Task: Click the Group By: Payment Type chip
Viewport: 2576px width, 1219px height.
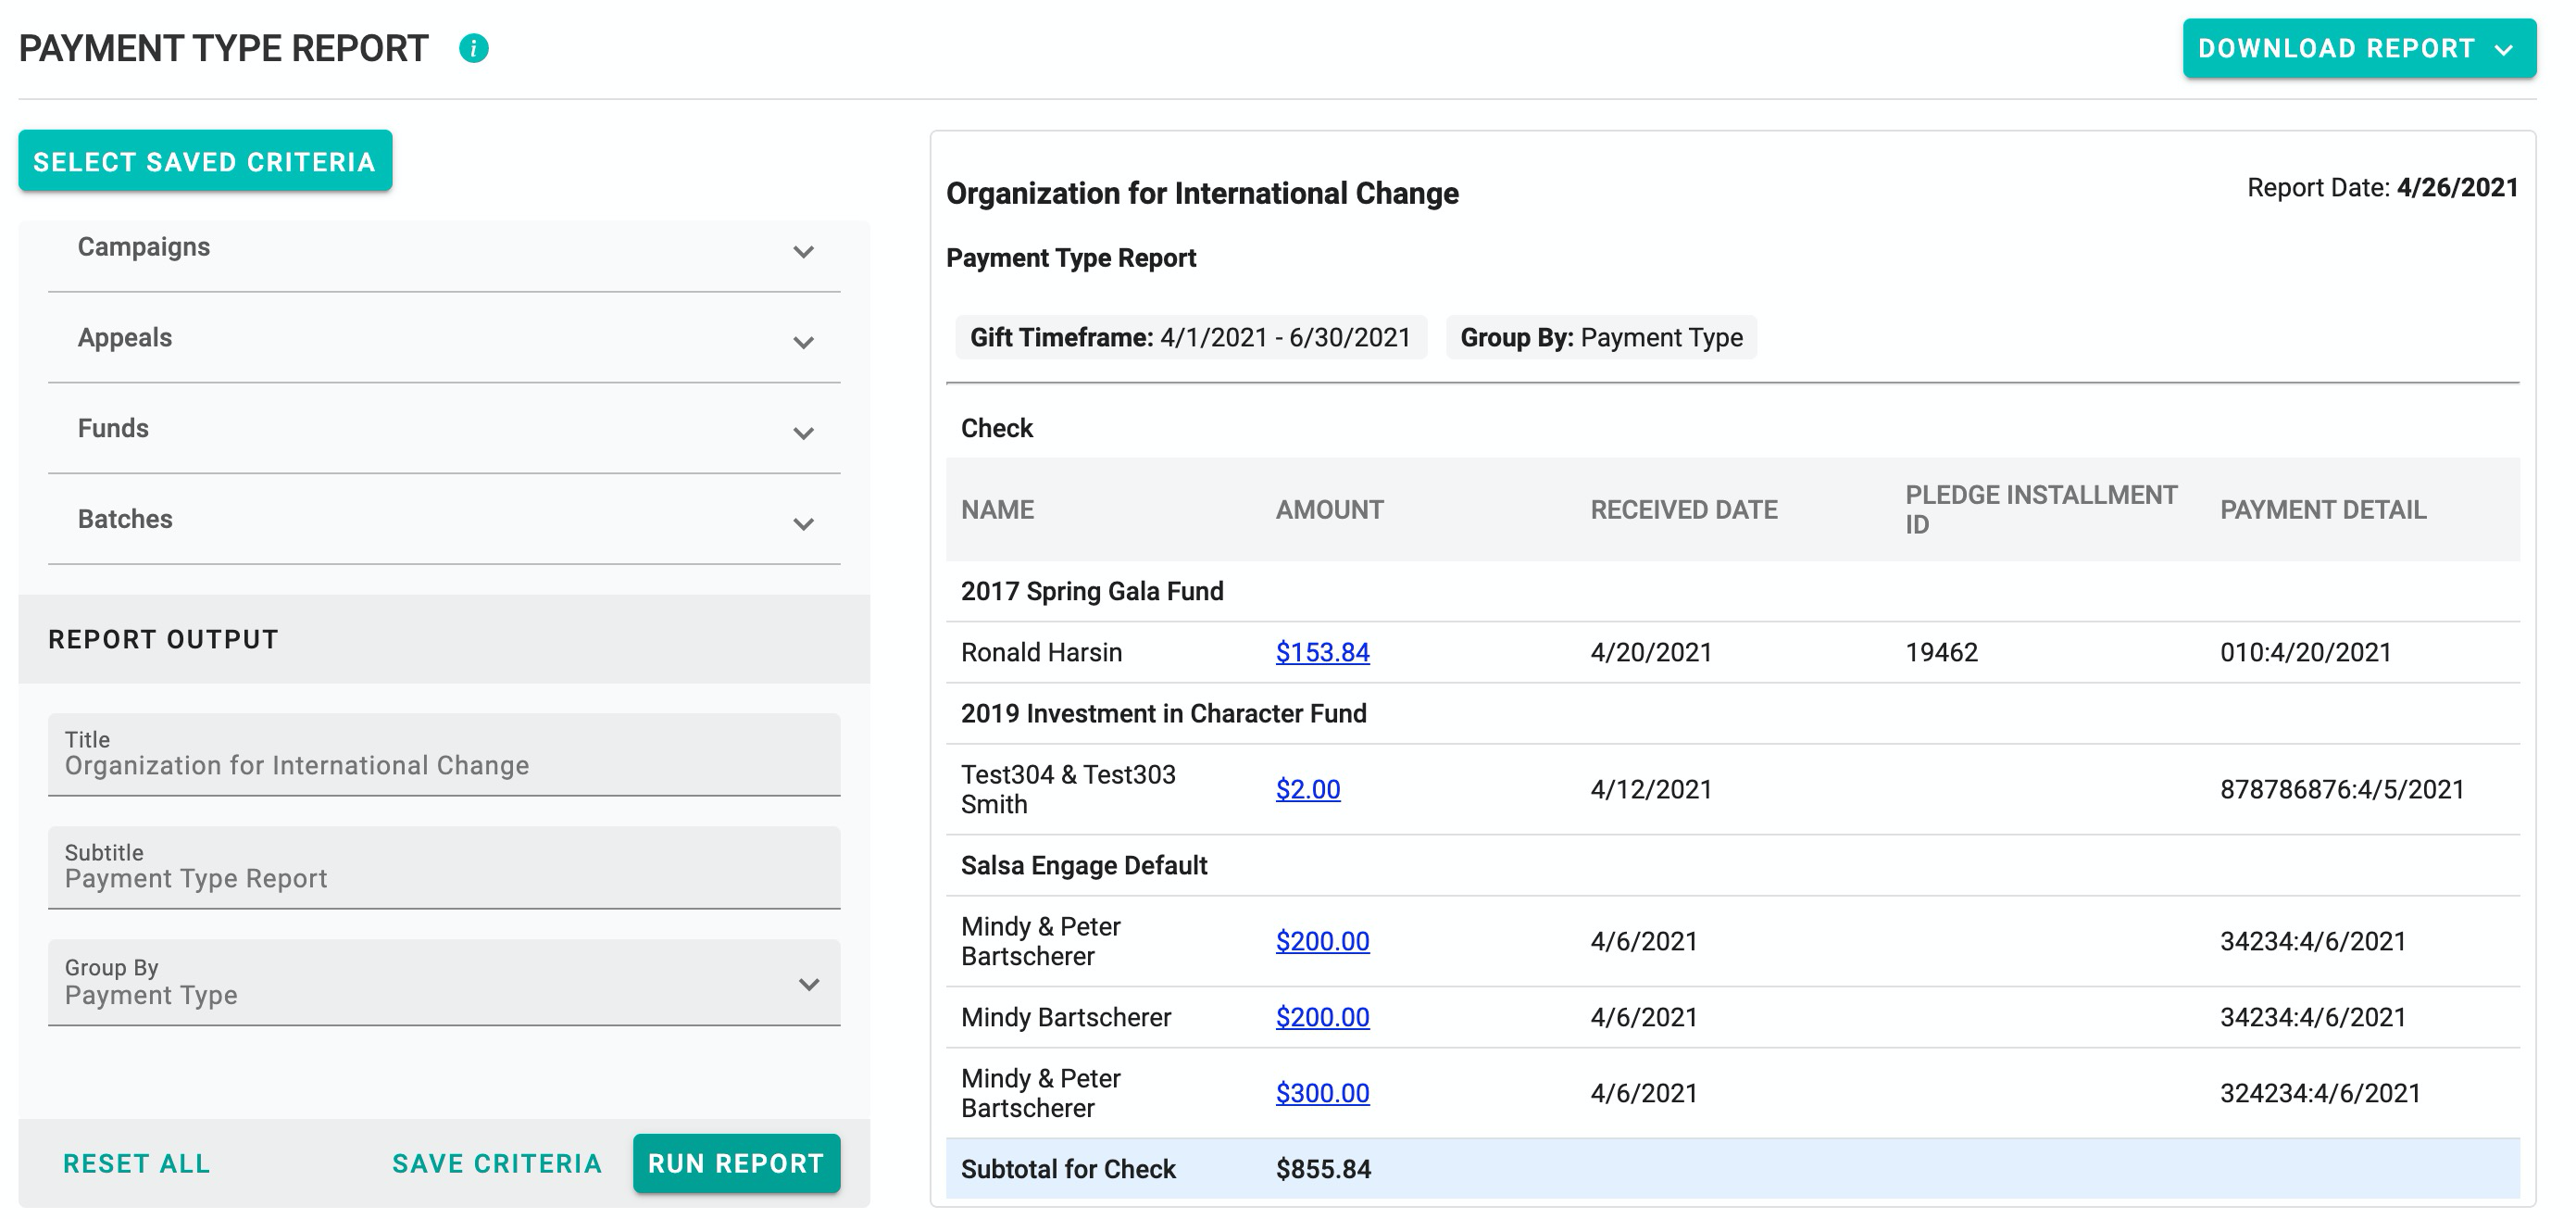Action: click(x=1601, y=337)
